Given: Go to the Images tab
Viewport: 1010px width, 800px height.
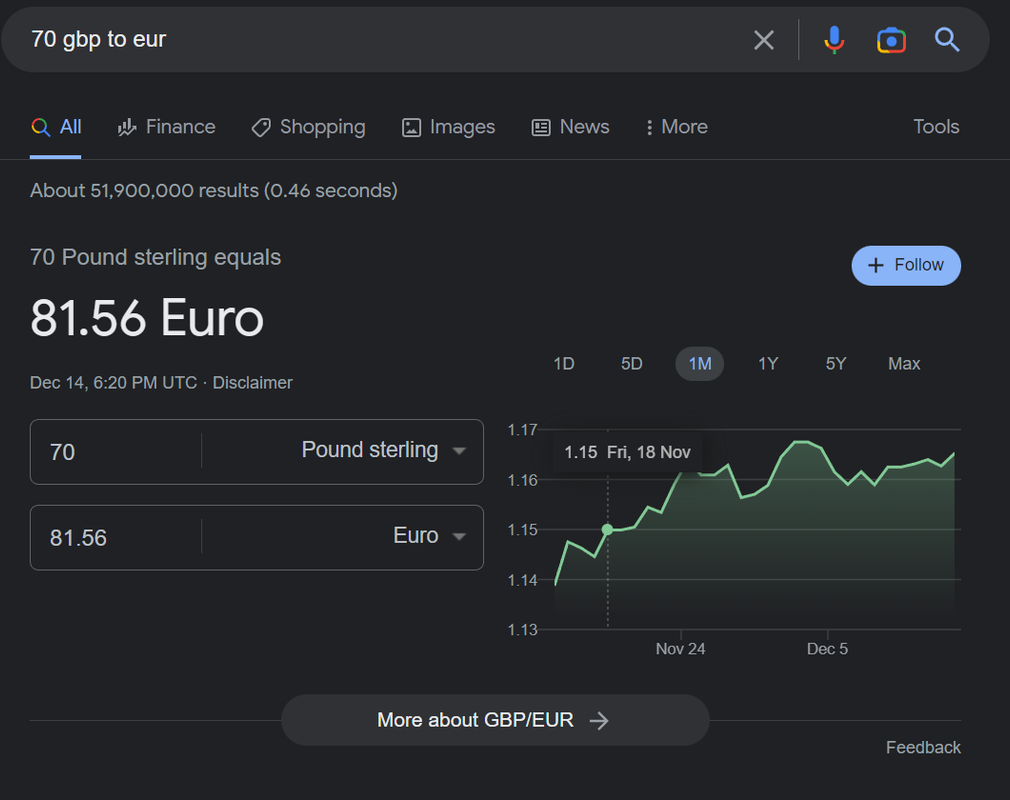Looking at the screenshot, I should coord(448,127).
